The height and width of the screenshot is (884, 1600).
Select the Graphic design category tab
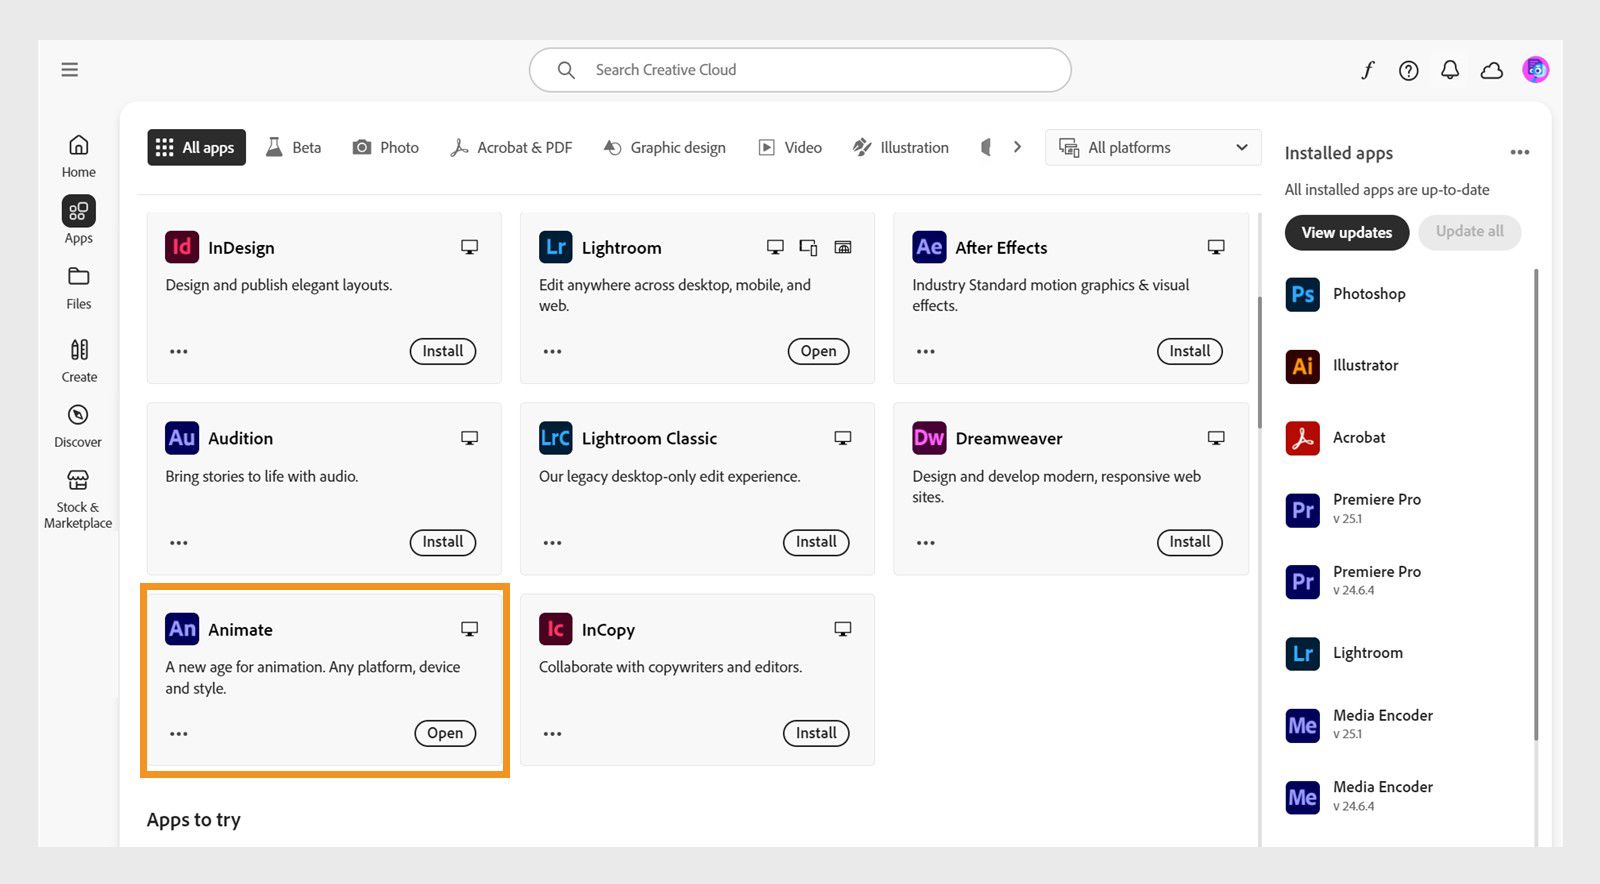pos(665,147)
